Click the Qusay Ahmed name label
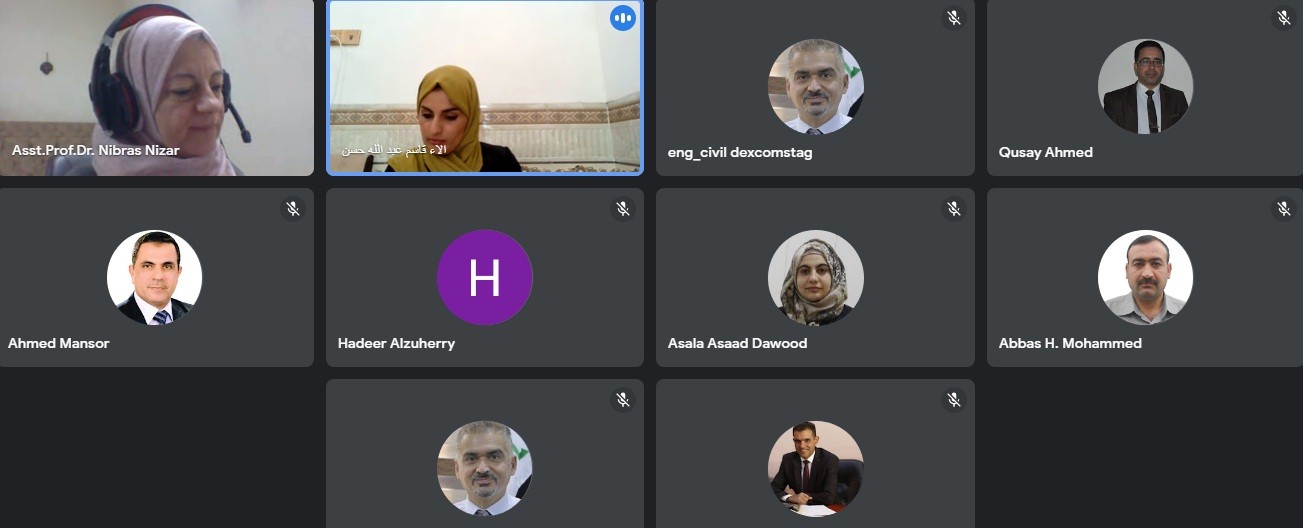 point(1045,153)
